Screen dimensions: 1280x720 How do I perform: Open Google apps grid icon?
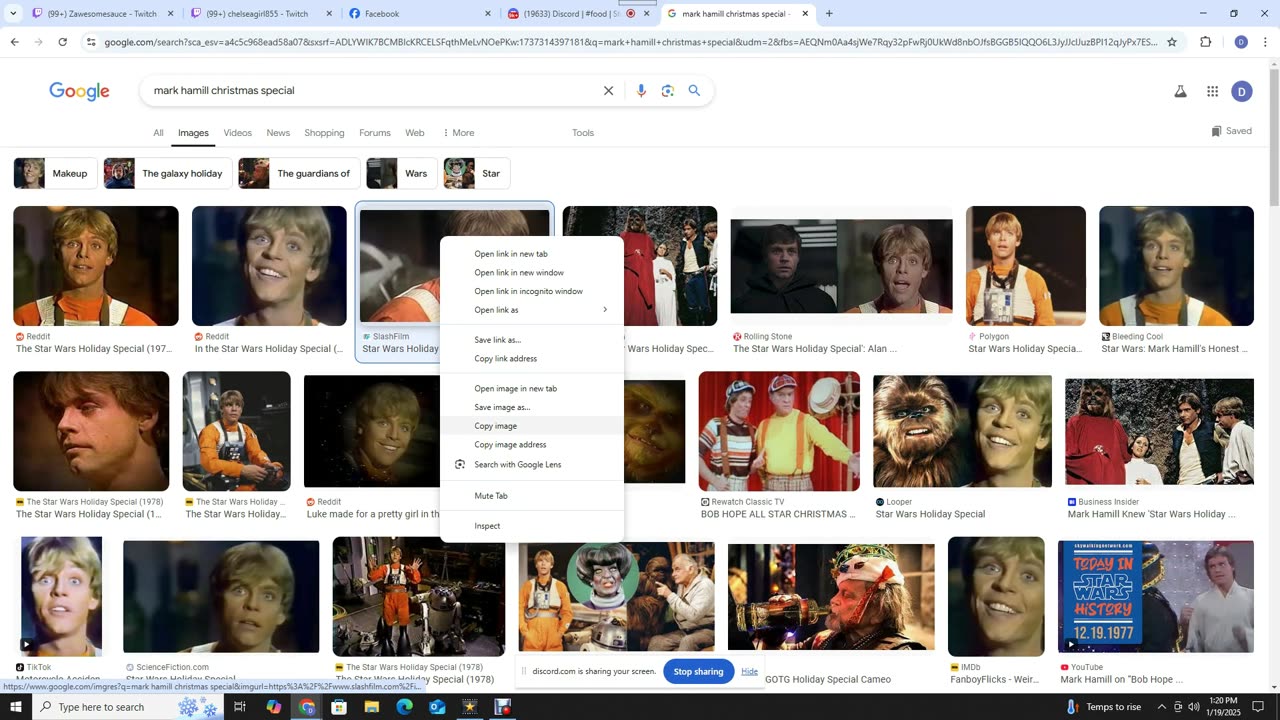(x=1212, y=91)
